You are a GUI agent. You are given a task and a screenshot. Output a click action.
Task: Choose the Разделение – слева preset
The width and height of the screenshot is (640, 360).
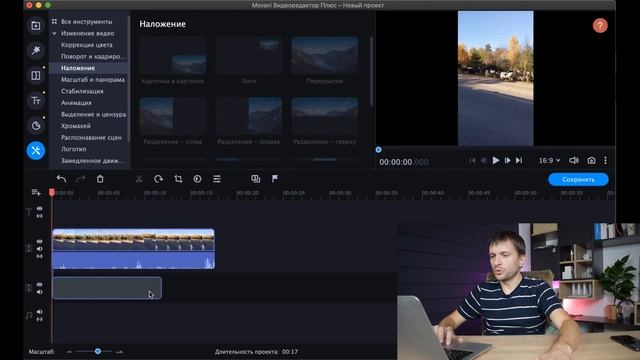(173, 116)
